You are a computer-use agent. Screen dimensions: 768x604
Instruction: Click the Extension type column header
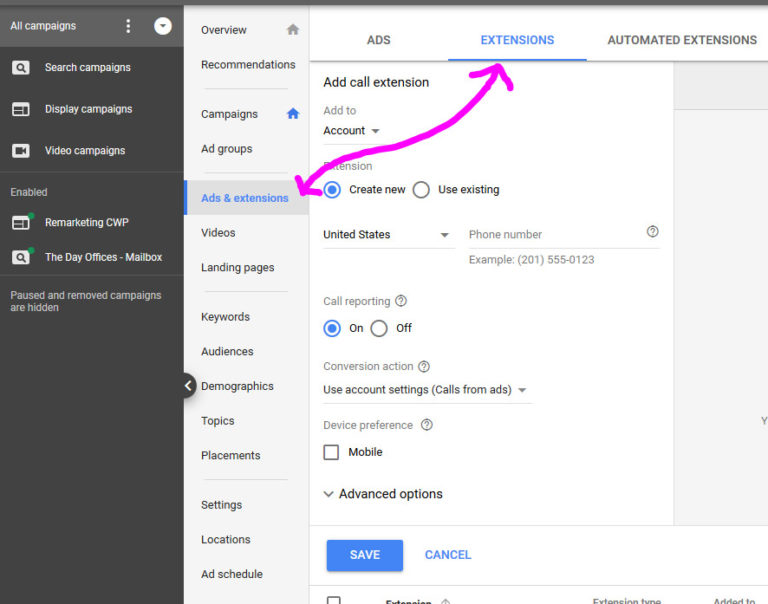(x=626, y=601)
